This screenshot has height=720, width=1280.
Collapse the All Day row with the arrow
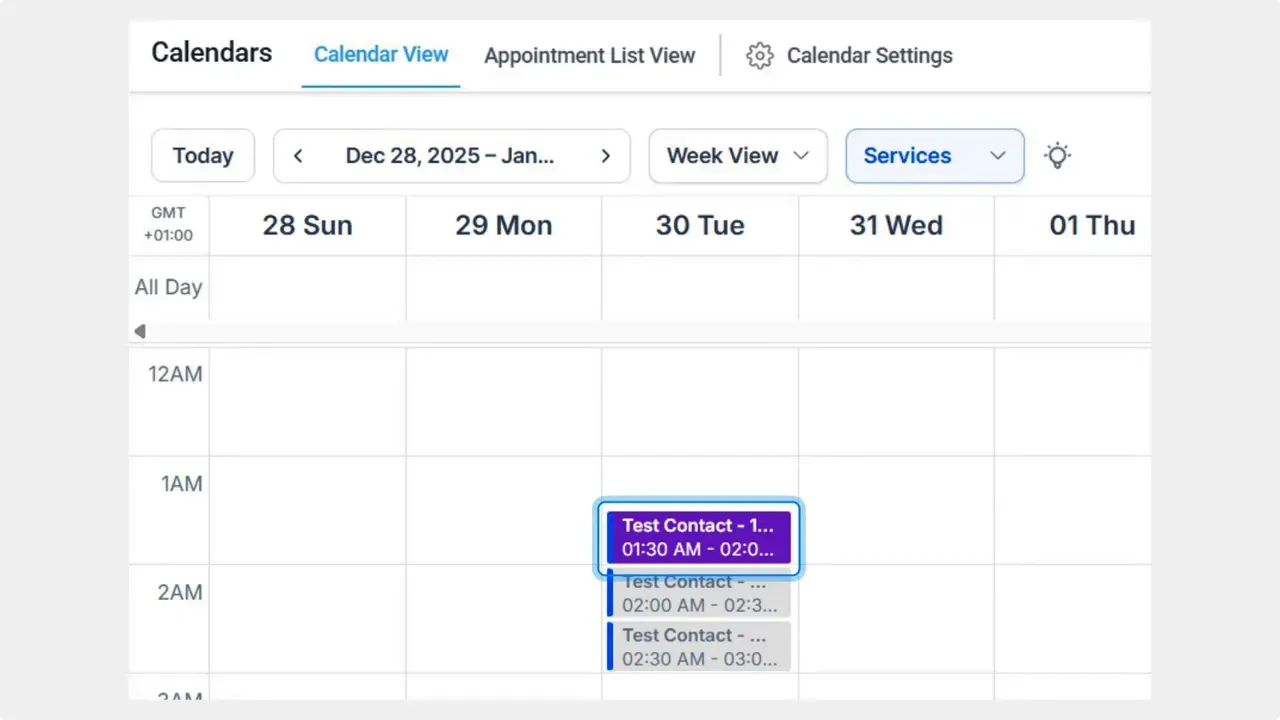coord(140,331)
